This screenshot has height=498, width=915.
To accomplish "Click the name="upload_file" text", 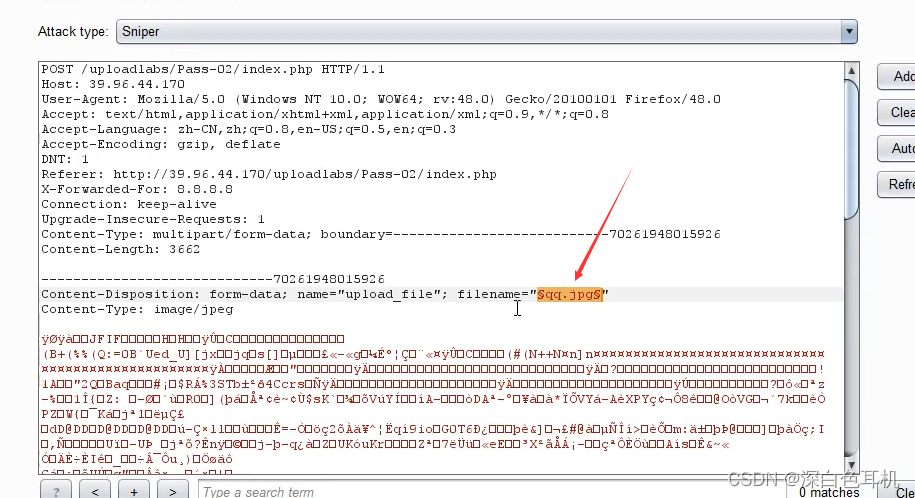I will point(368,294).
